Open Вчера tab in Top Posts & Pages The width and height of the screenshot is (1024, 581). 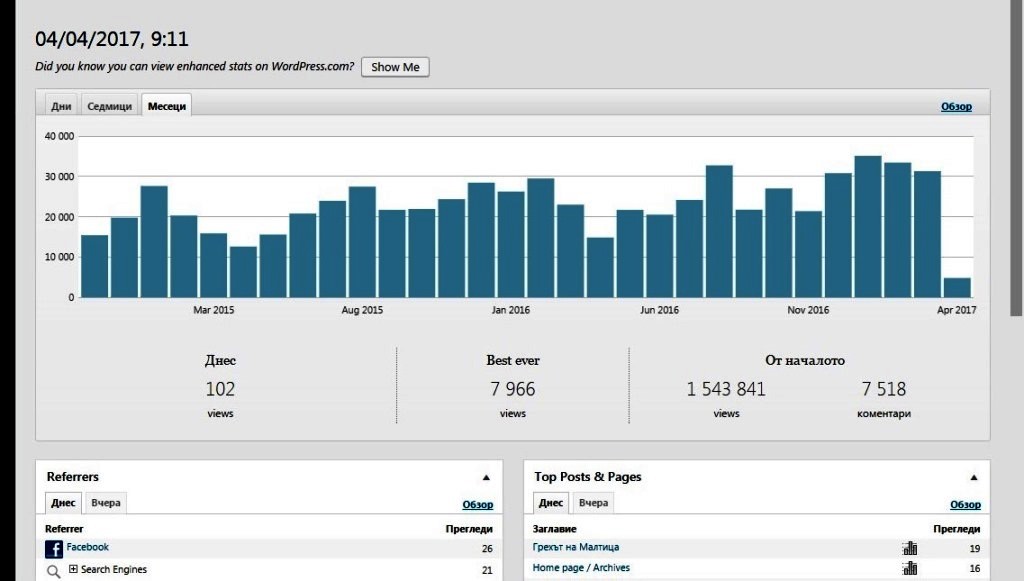593,503
